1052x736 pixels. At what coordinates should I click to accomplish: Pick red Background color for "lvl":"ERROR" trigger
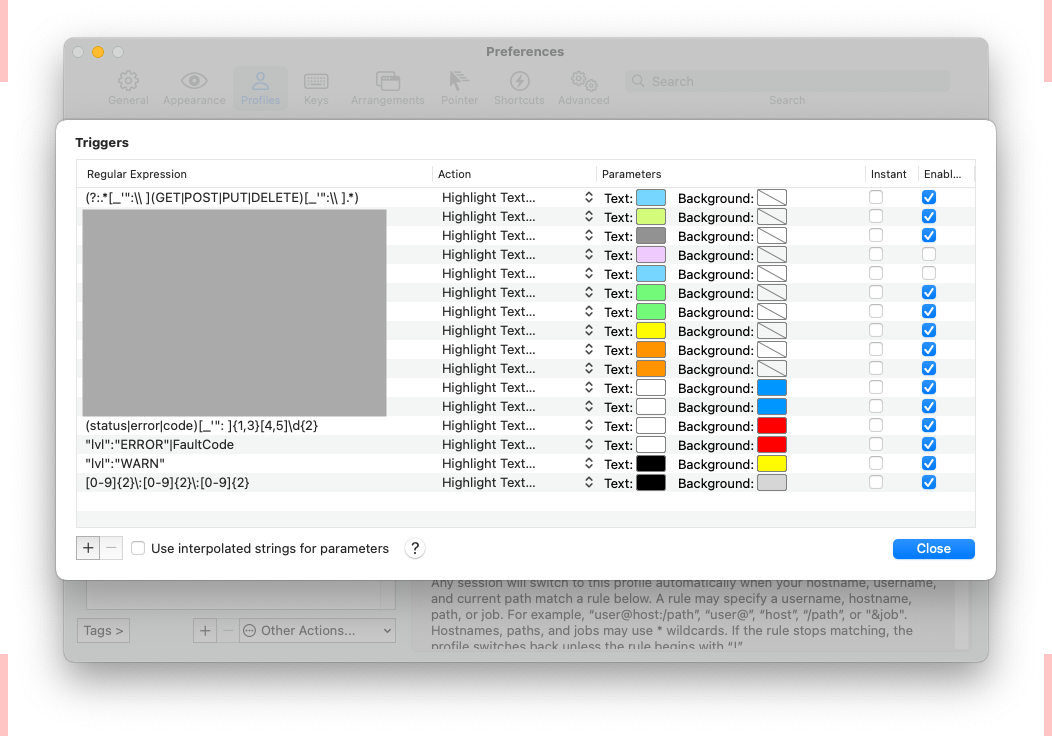click(x=772, y=445)
